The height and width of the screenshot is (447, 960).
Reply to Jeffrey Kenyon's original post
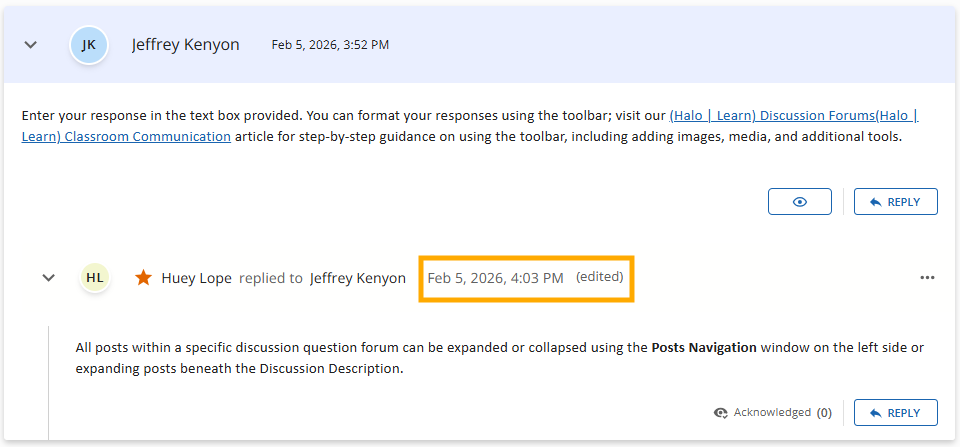[895, 202]
